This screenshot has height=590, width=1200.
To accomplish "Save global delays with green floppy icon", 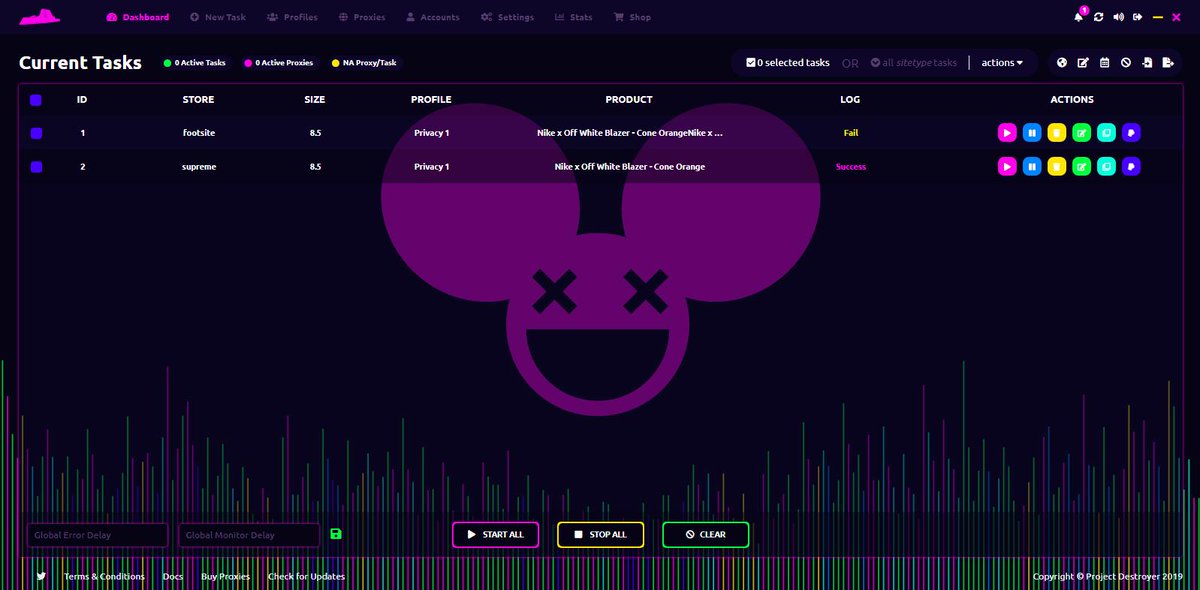I will tap(336, 534).
